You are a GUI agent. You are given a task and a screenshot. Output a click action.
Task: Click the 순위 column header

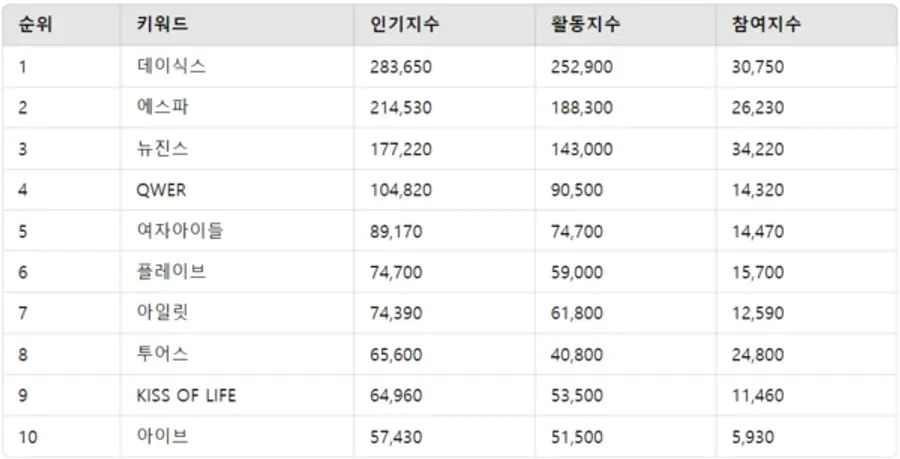click(35, 25)
